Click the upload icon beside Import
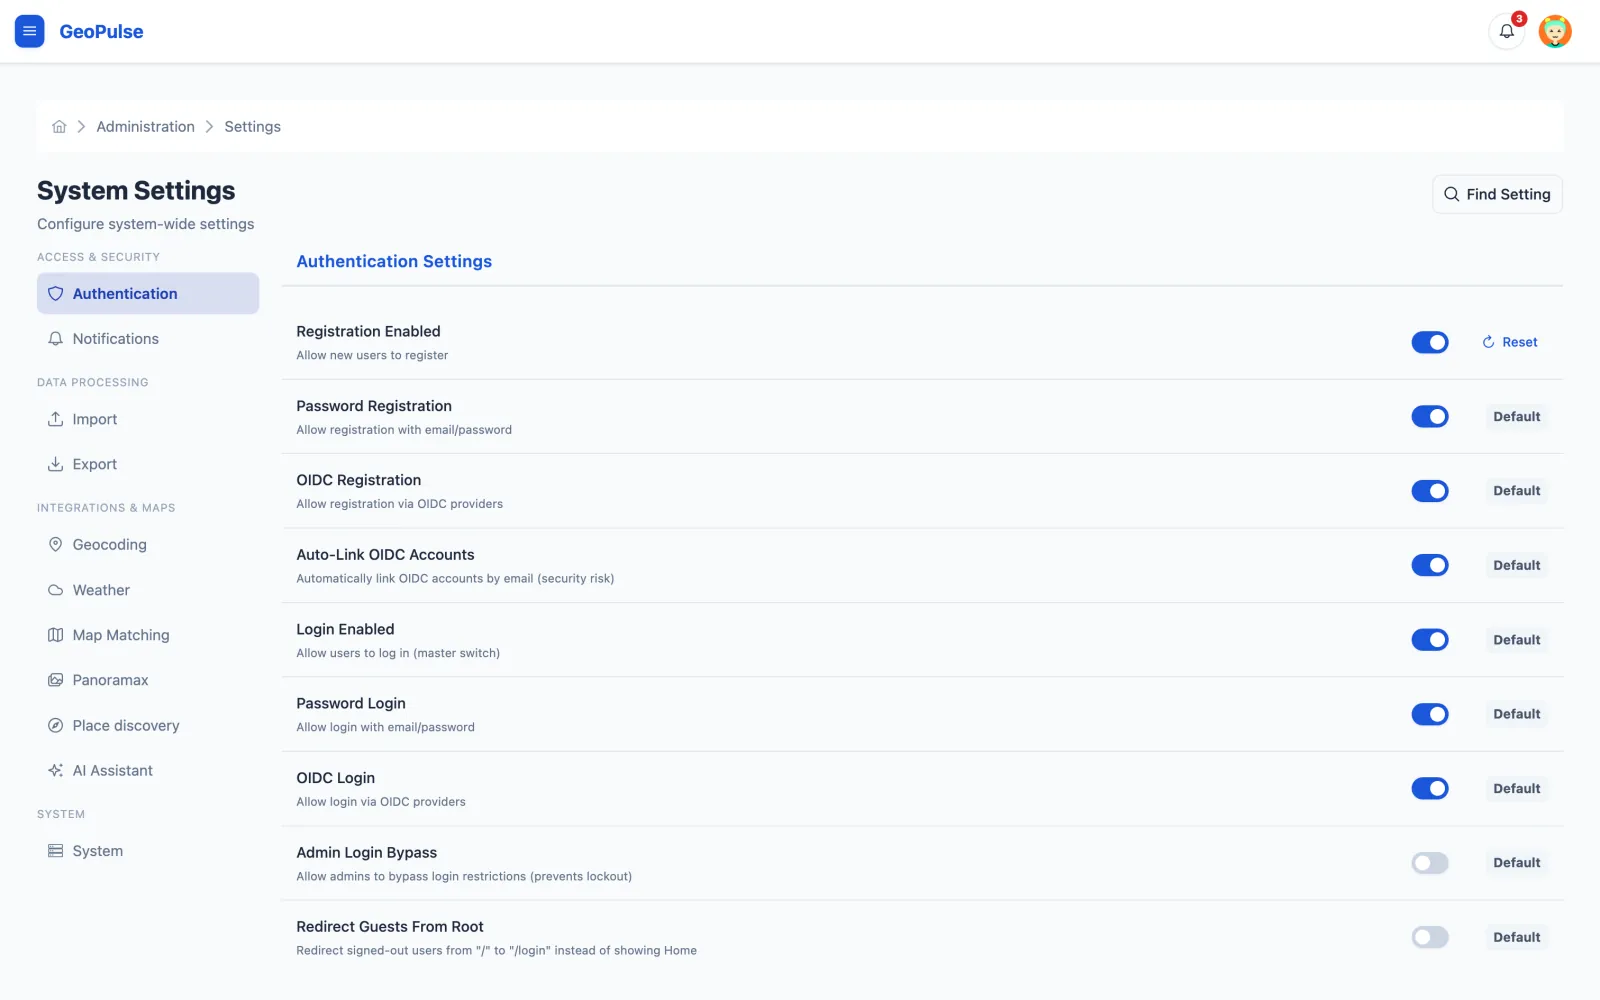 pos(56,419)
